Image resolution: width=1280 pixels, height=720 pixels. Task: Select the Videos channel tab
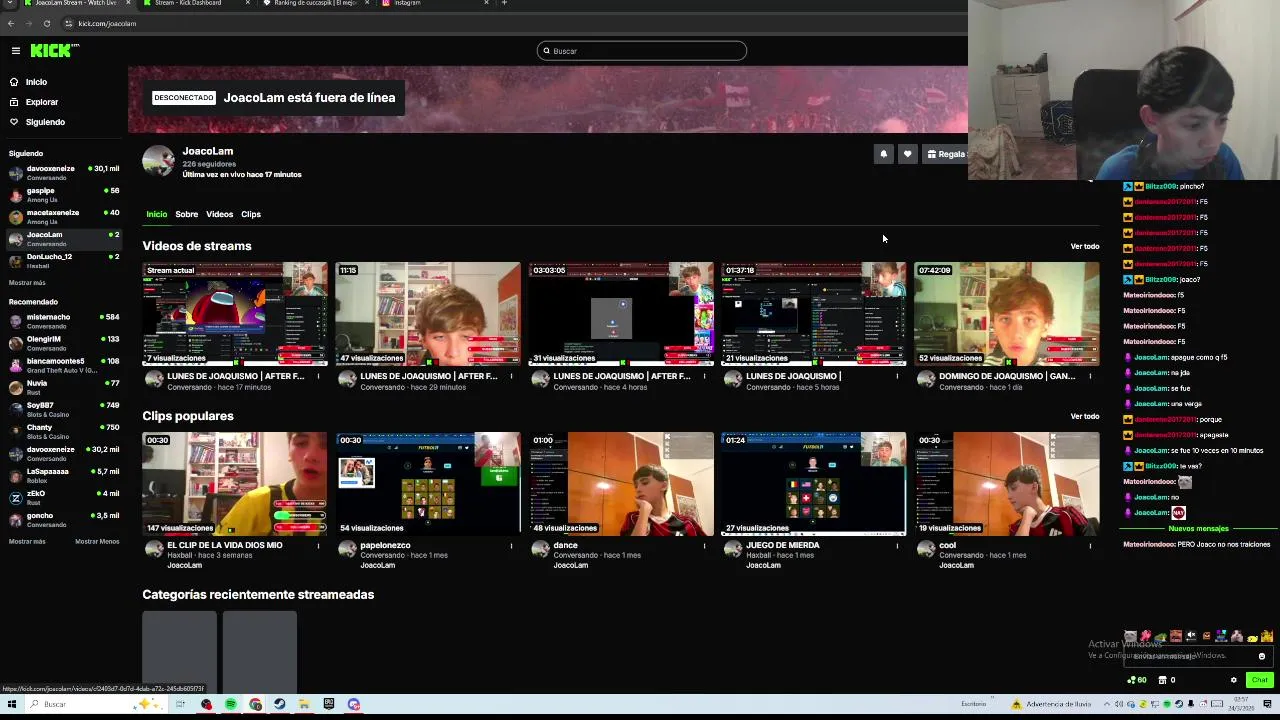(219, 214)
